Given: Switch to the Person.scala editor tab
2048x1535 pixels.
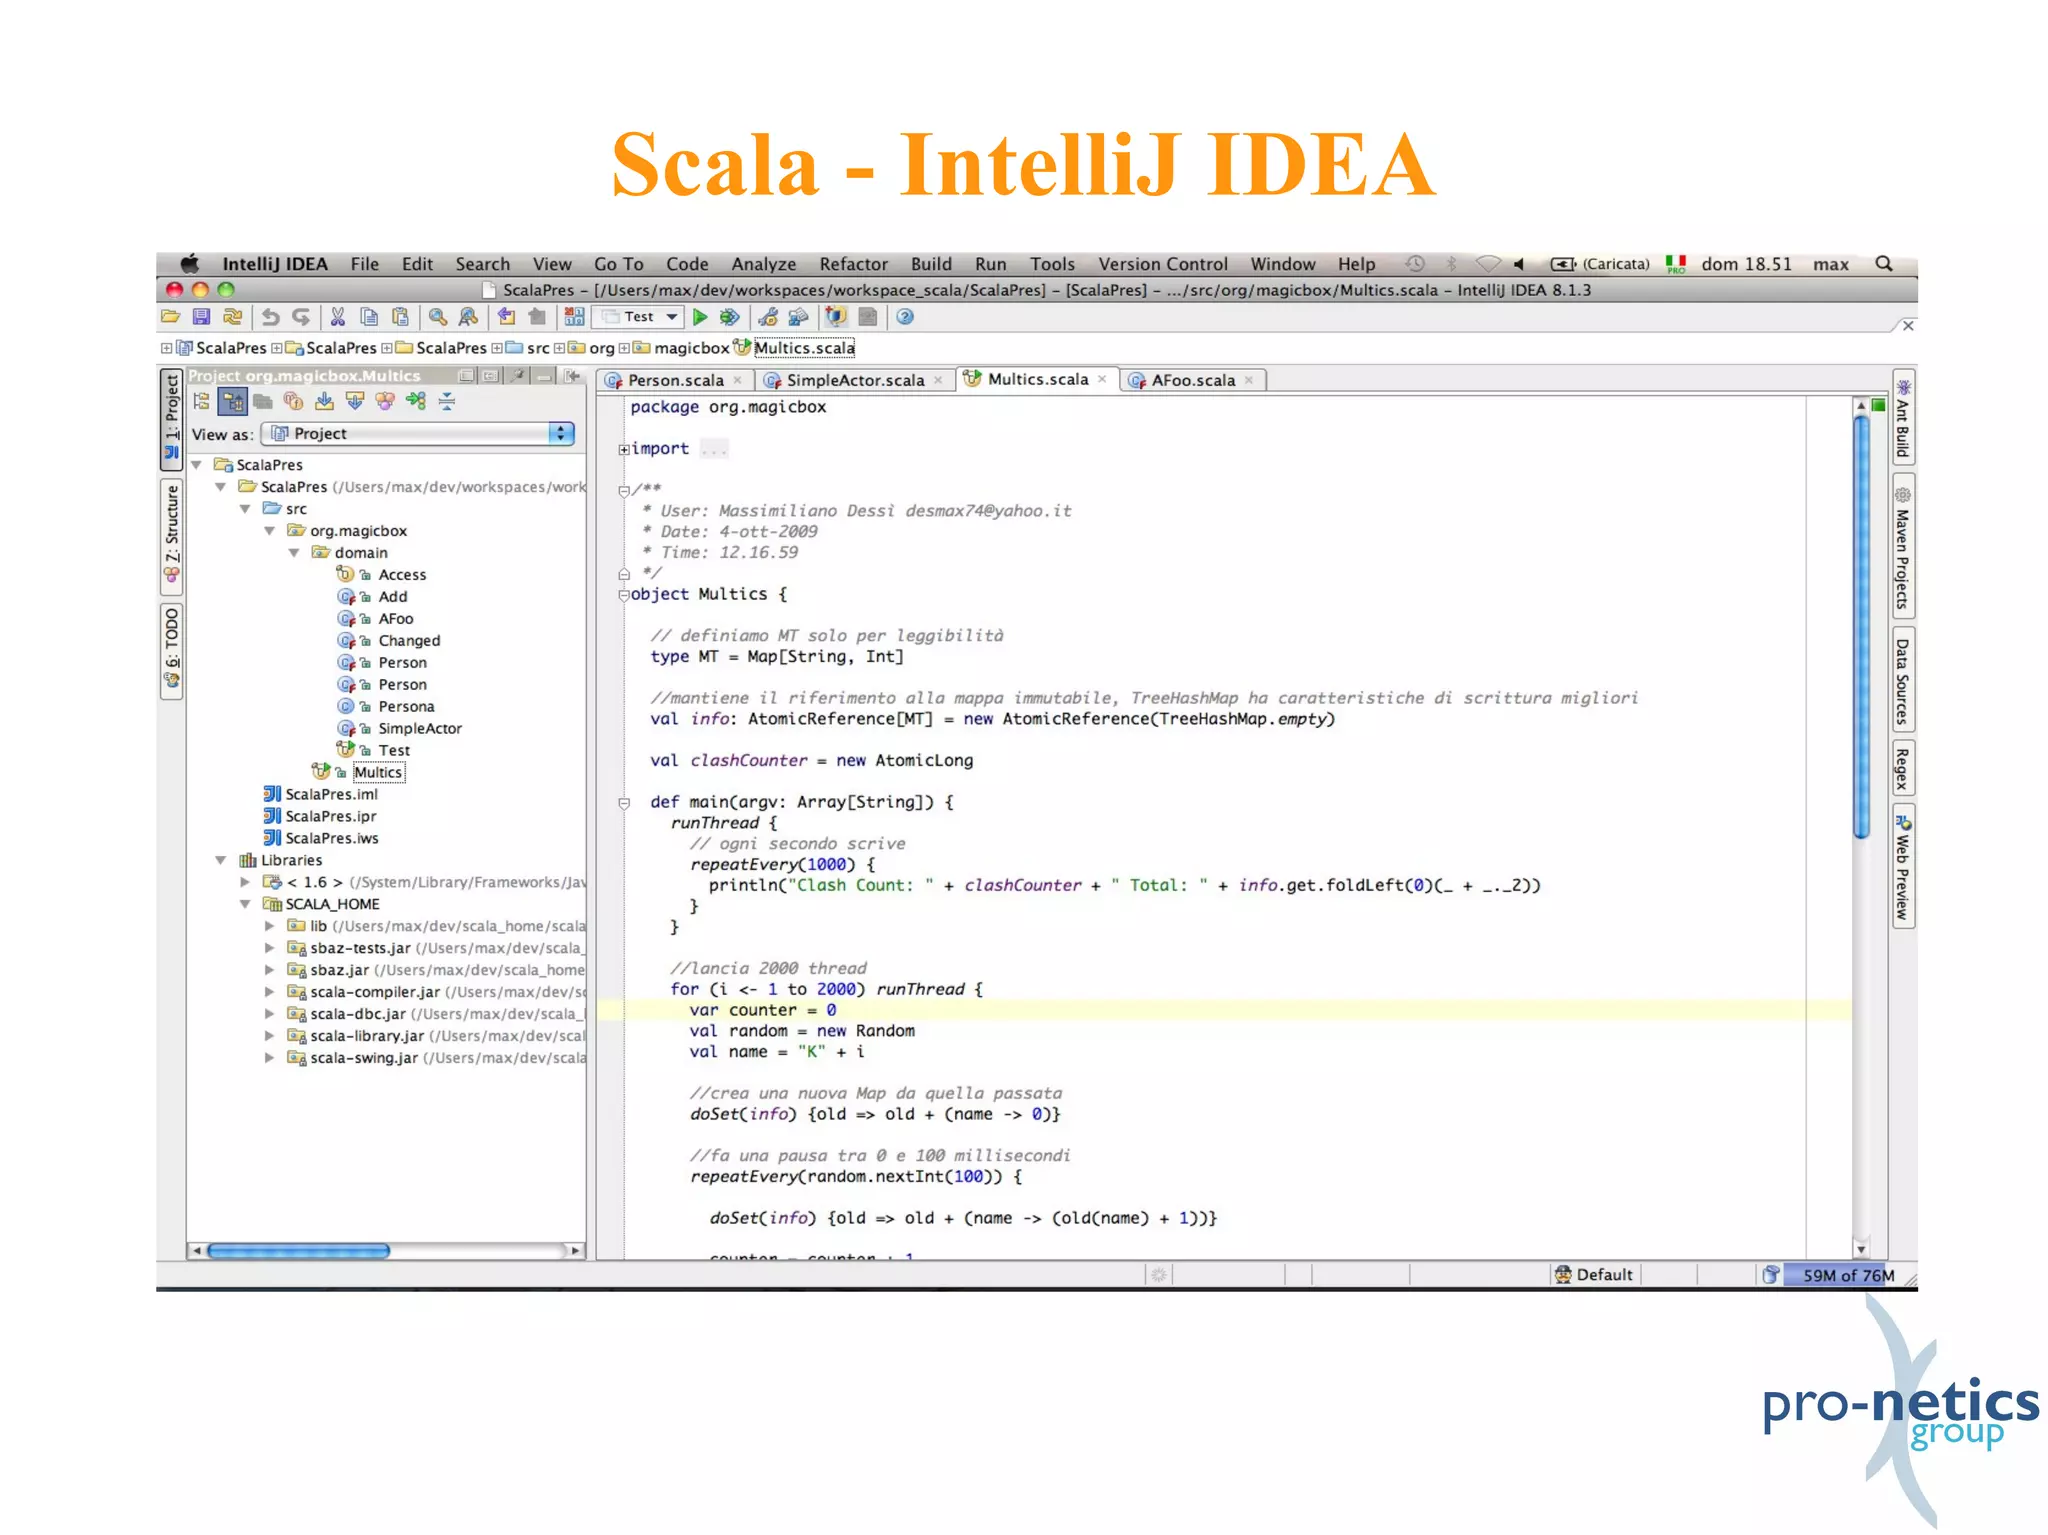Looking at the screenshot, I should pos(674,380).
